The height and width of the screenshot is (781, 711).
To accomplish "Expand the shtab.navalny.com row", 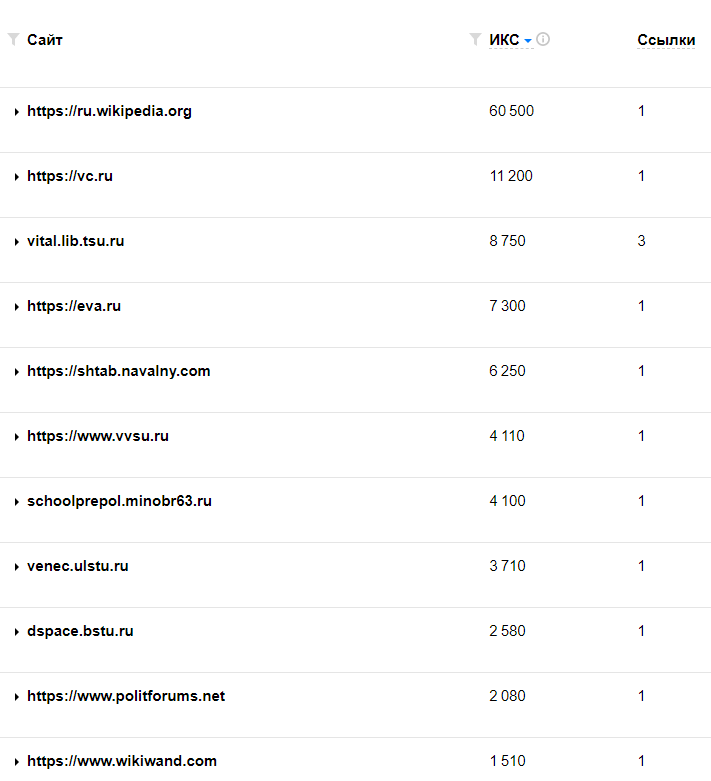I will (x=17, y=372).
